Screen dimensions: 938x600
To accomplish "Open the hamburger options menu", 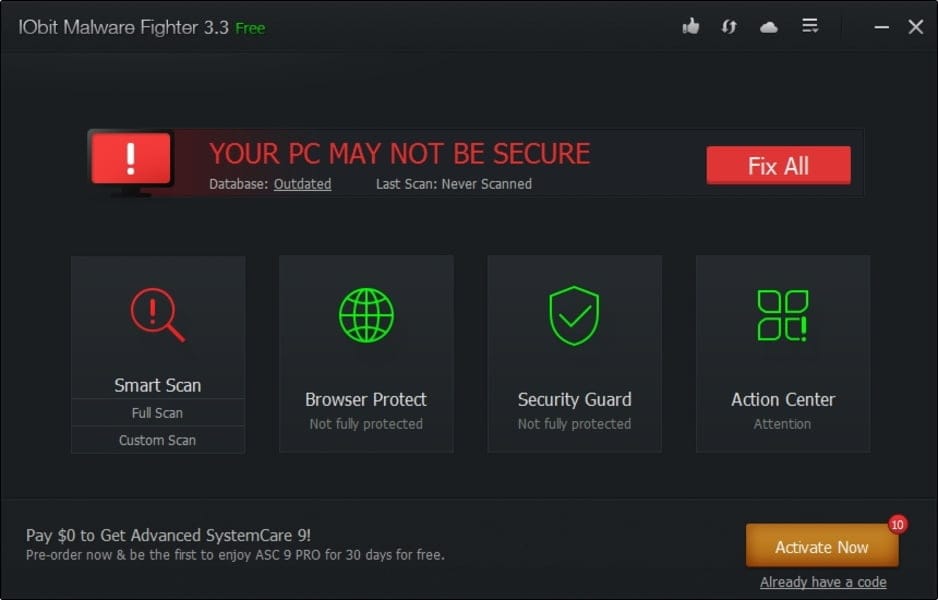I will pyautogui.click(x=810, y=26).
